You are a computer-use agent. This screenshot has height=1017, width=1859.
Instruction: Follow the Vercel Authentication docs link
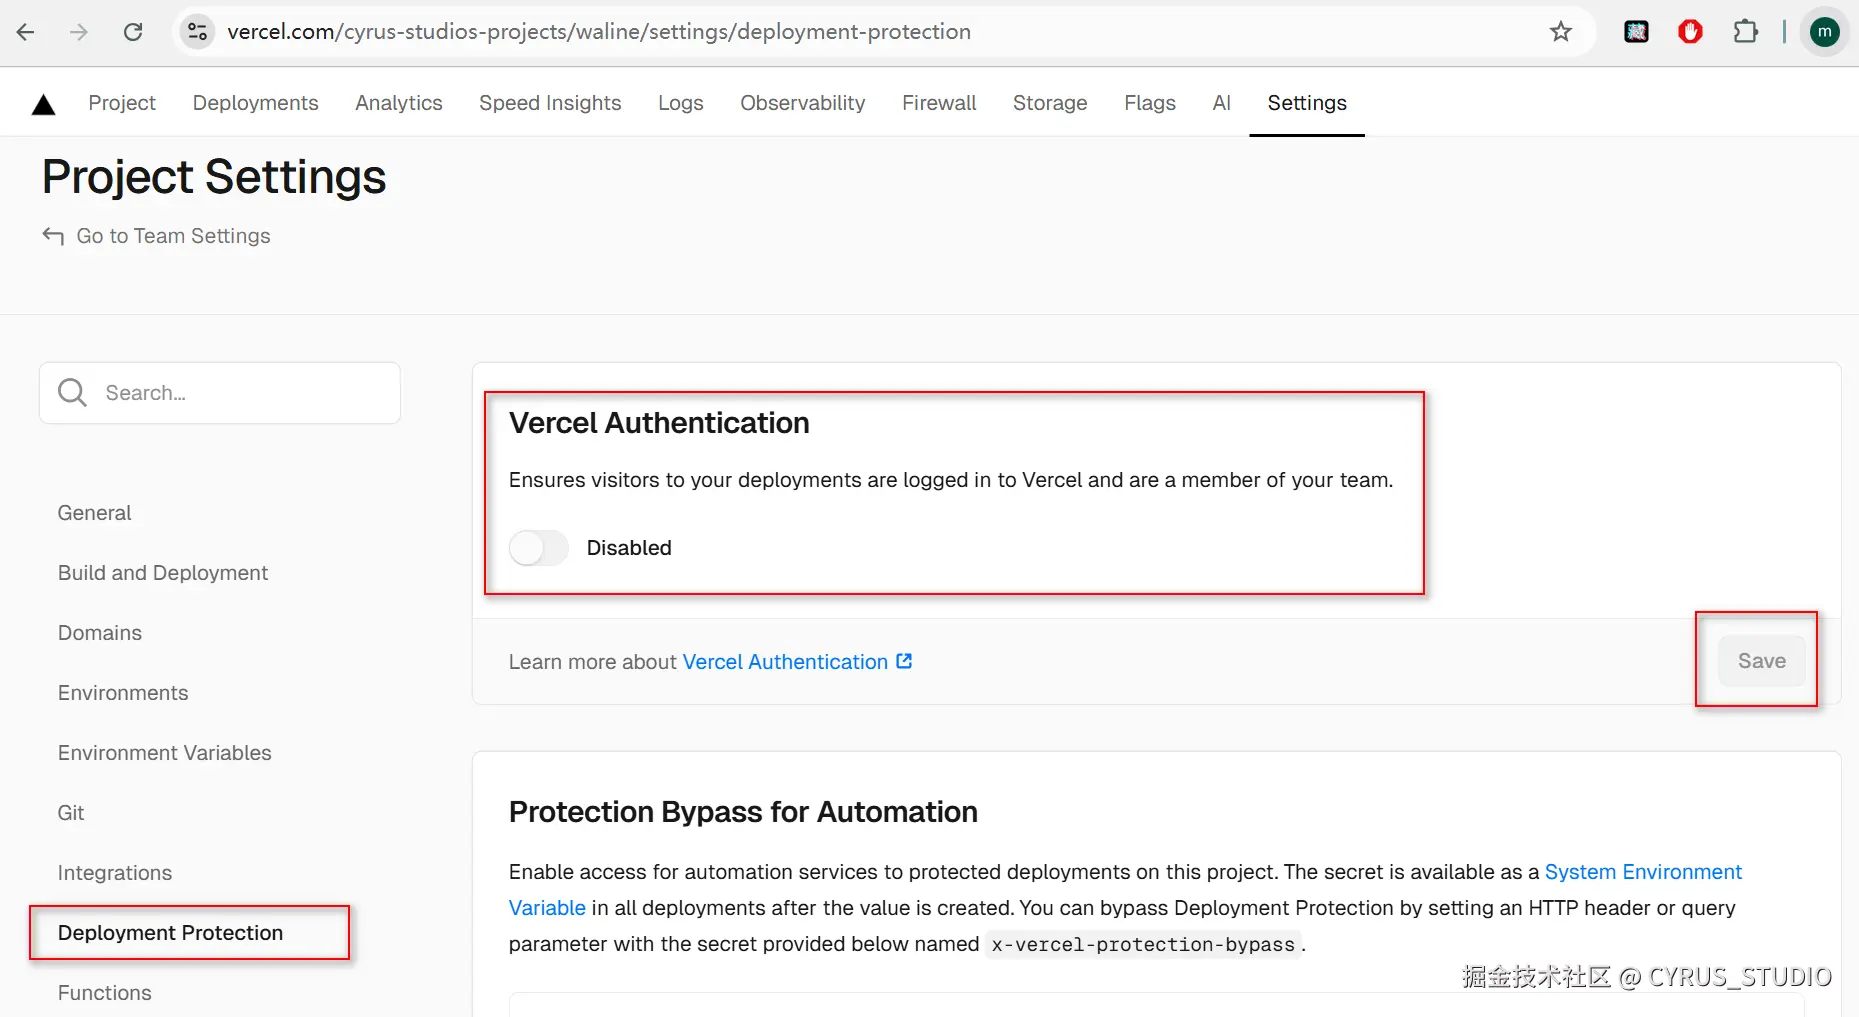click(x=797, y=662)
